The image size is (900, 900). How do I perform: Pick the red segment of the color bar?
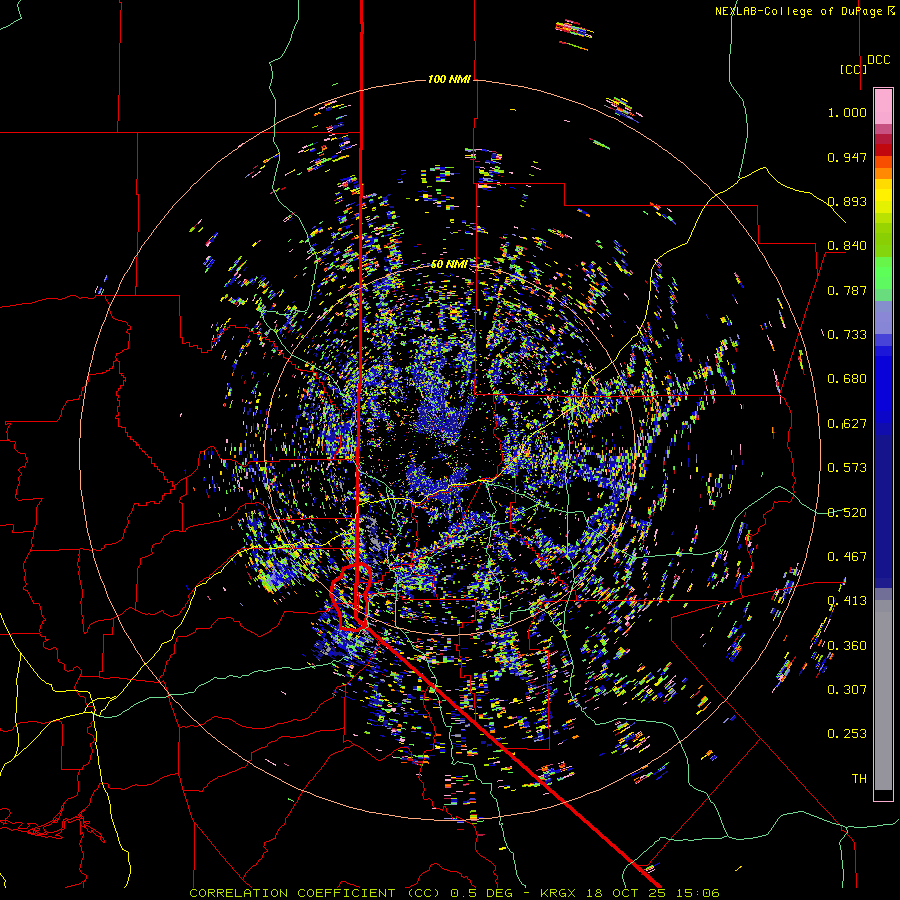tap(883, 150)
